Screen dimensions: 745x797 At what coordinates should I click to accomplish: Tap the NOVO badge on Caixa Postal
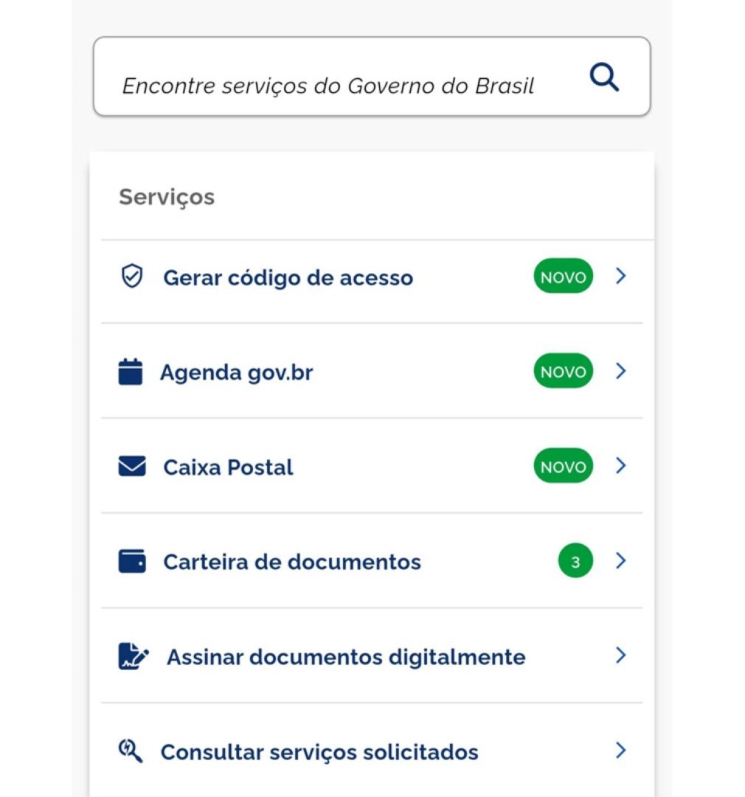click(x=563, y=467)
